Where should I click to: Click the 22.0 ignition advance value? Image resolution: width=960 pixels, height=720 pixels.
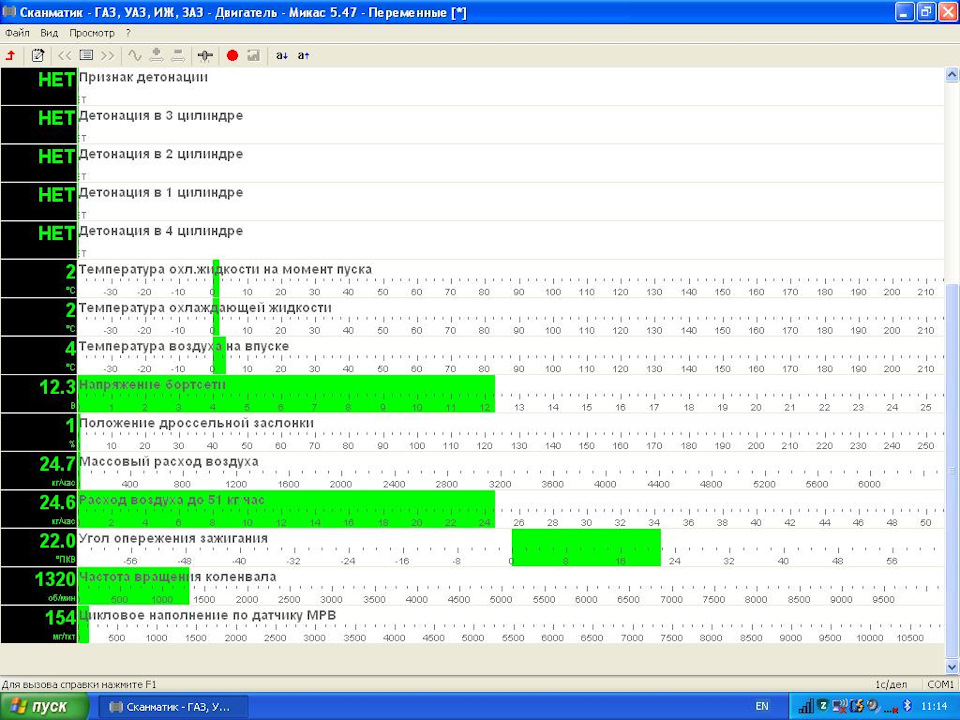(x=39, y=548)
